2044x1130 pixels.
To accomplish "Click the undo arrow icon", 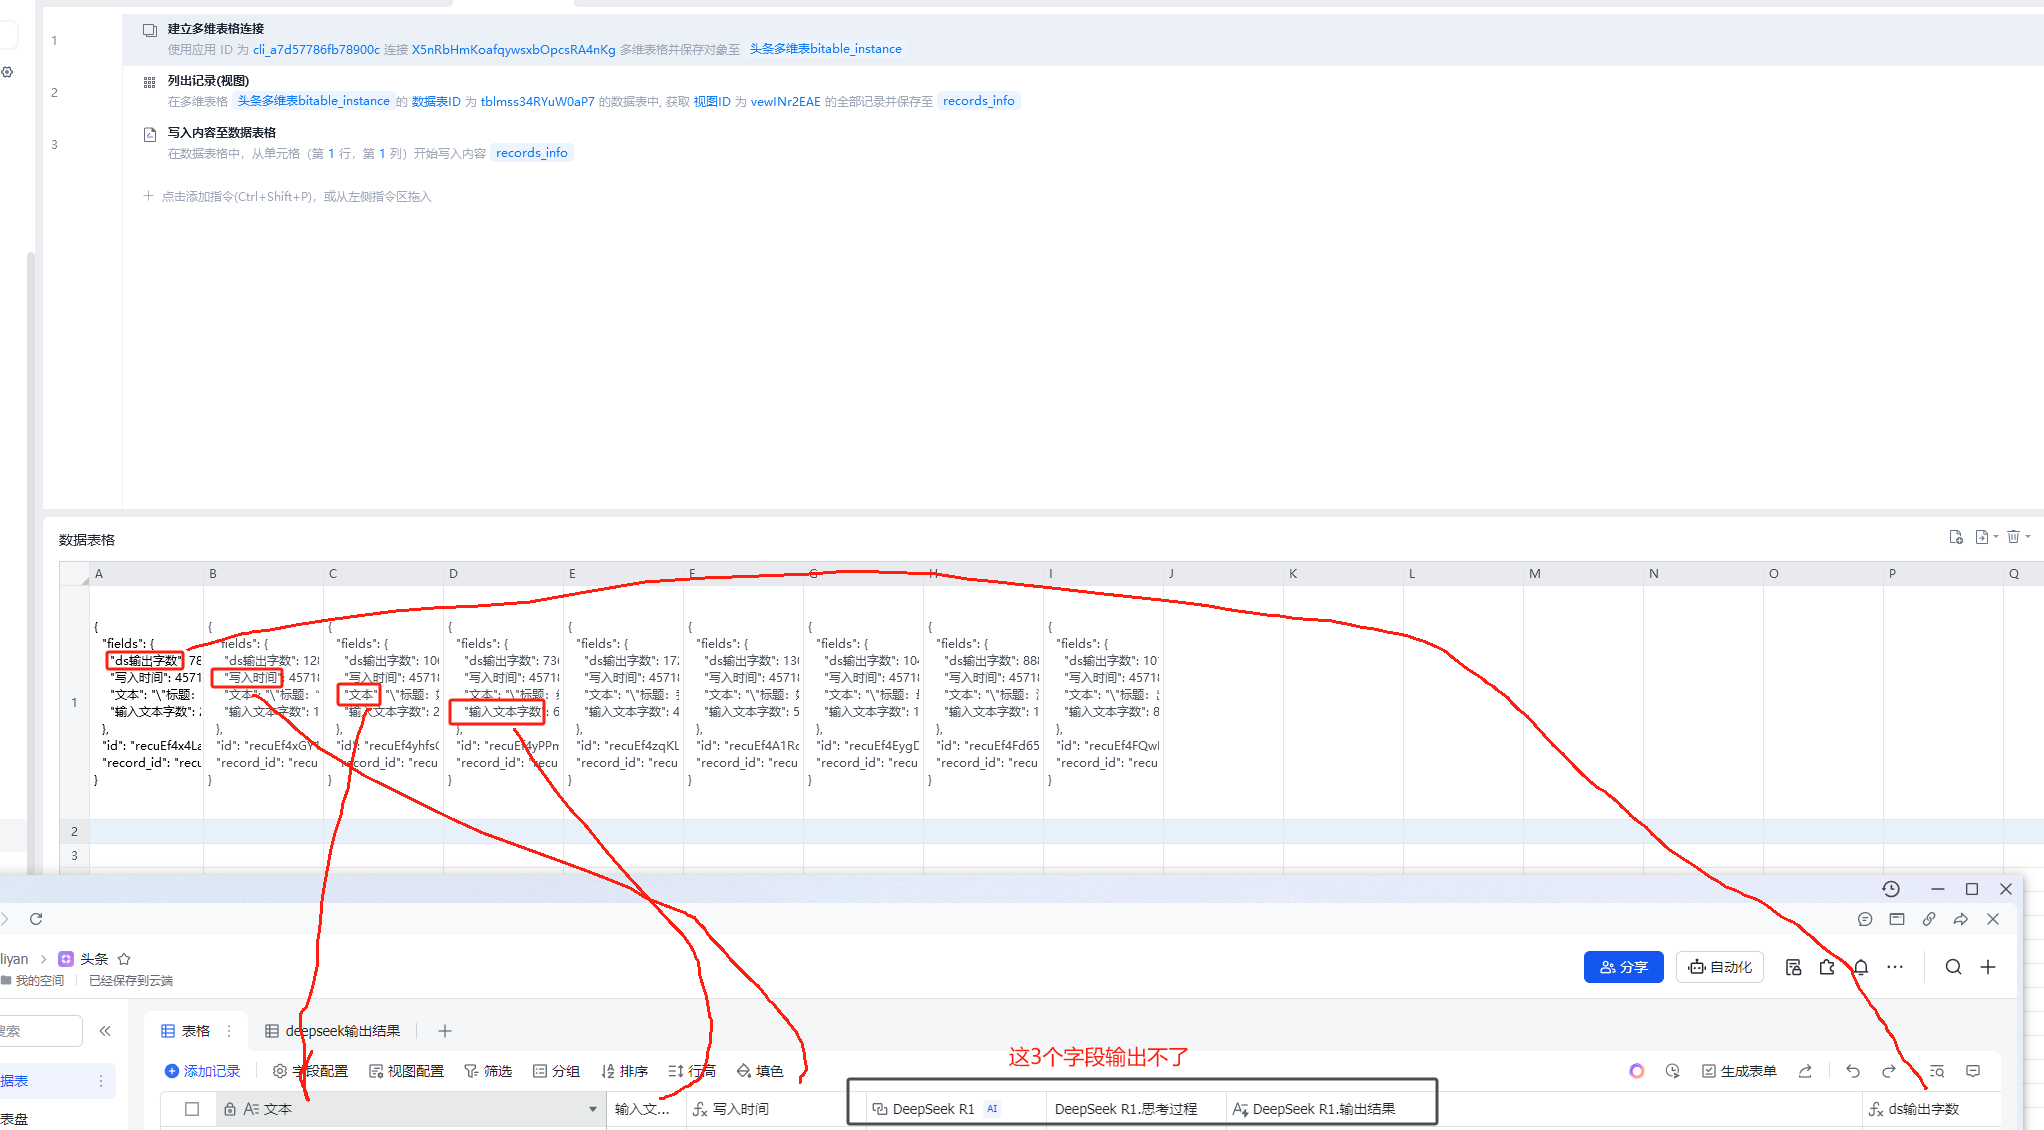I will pos(1853,1071).
